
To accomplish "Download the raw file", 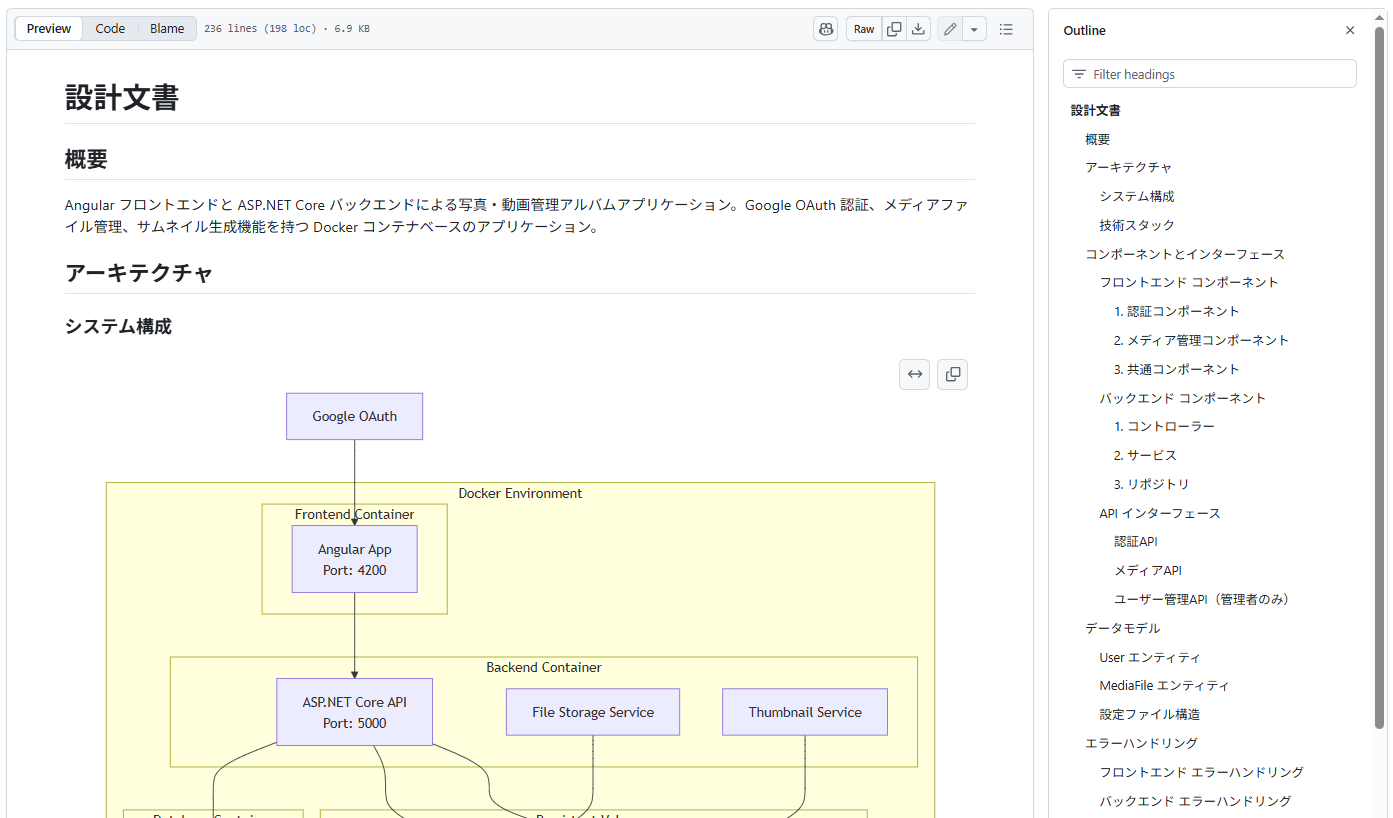I will click(918, 29).
